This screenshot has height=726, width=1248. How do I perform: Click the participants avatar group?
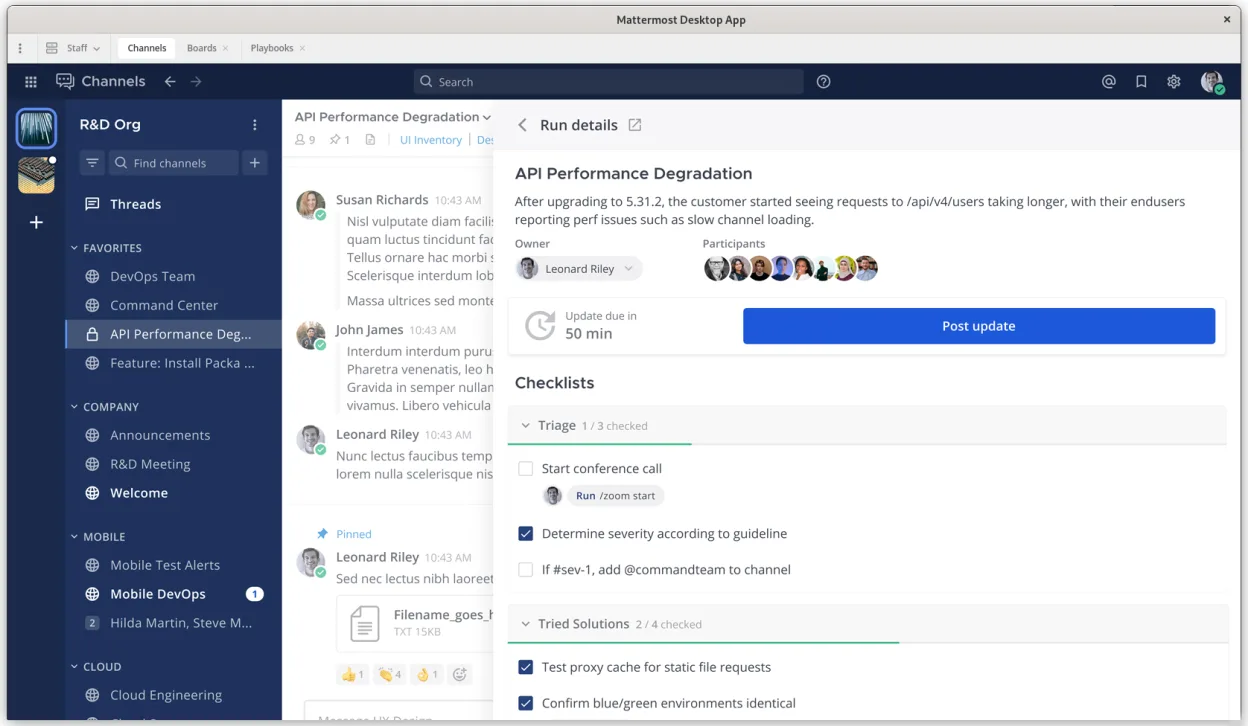click(x=790, y=268)
